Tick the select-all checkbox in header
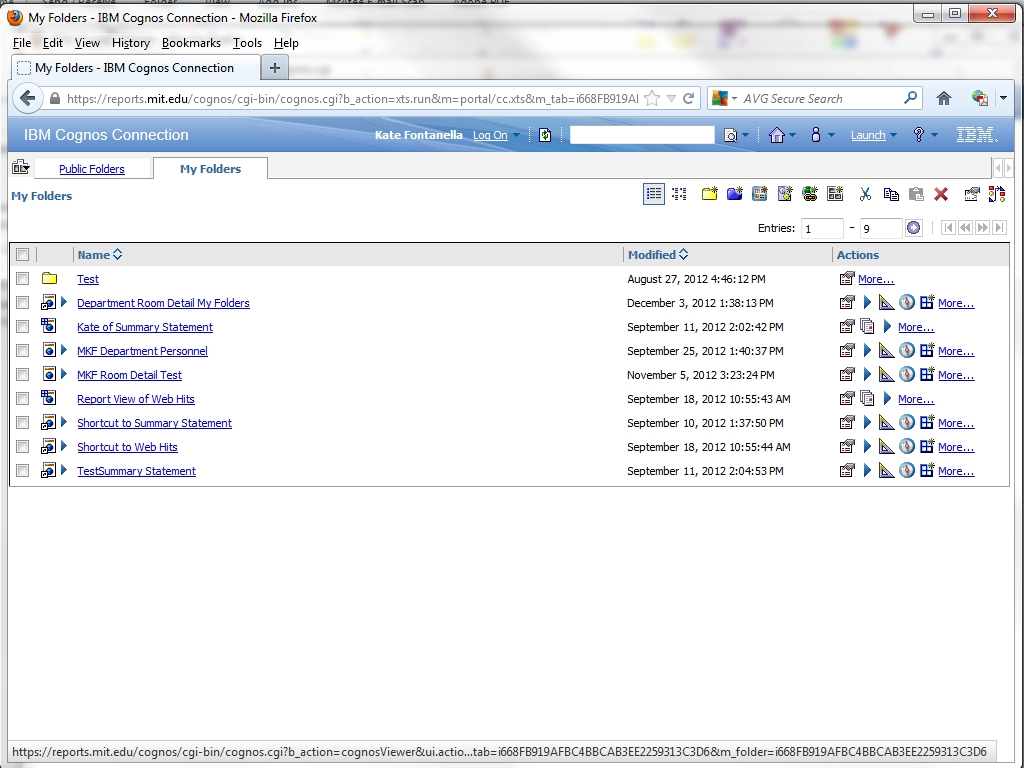The image size is (1024, 768). (23, 255)
